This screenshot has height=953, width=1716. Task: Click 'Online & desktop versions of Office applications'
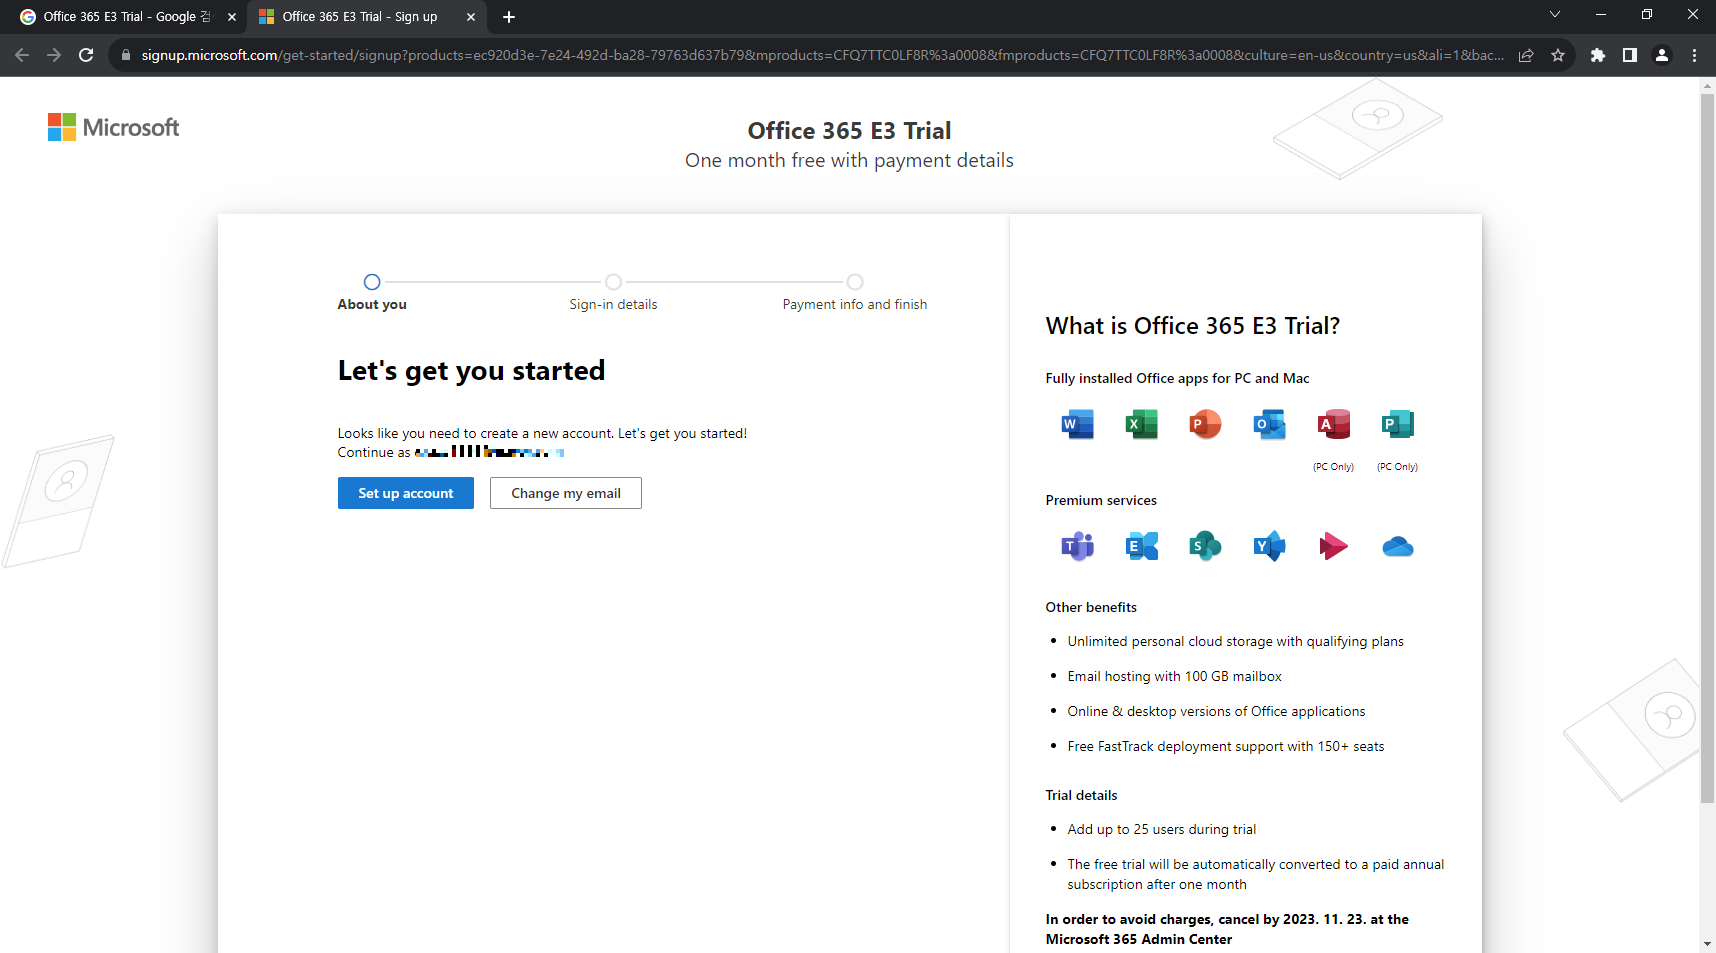pyautogui.click(x=1216, y=712)
